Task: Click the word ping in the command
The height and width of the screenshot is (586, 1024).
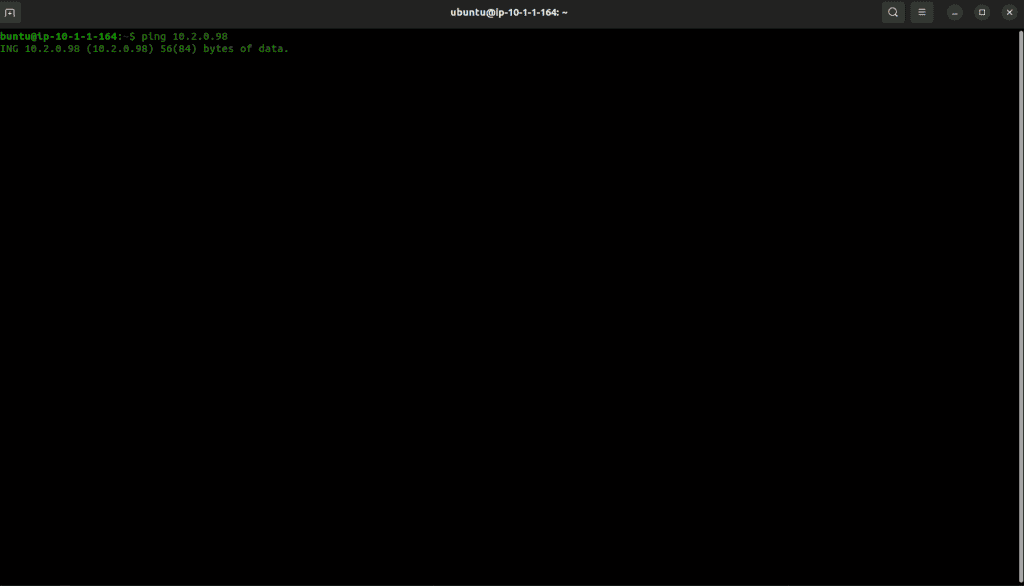Action: coord(154,36)
